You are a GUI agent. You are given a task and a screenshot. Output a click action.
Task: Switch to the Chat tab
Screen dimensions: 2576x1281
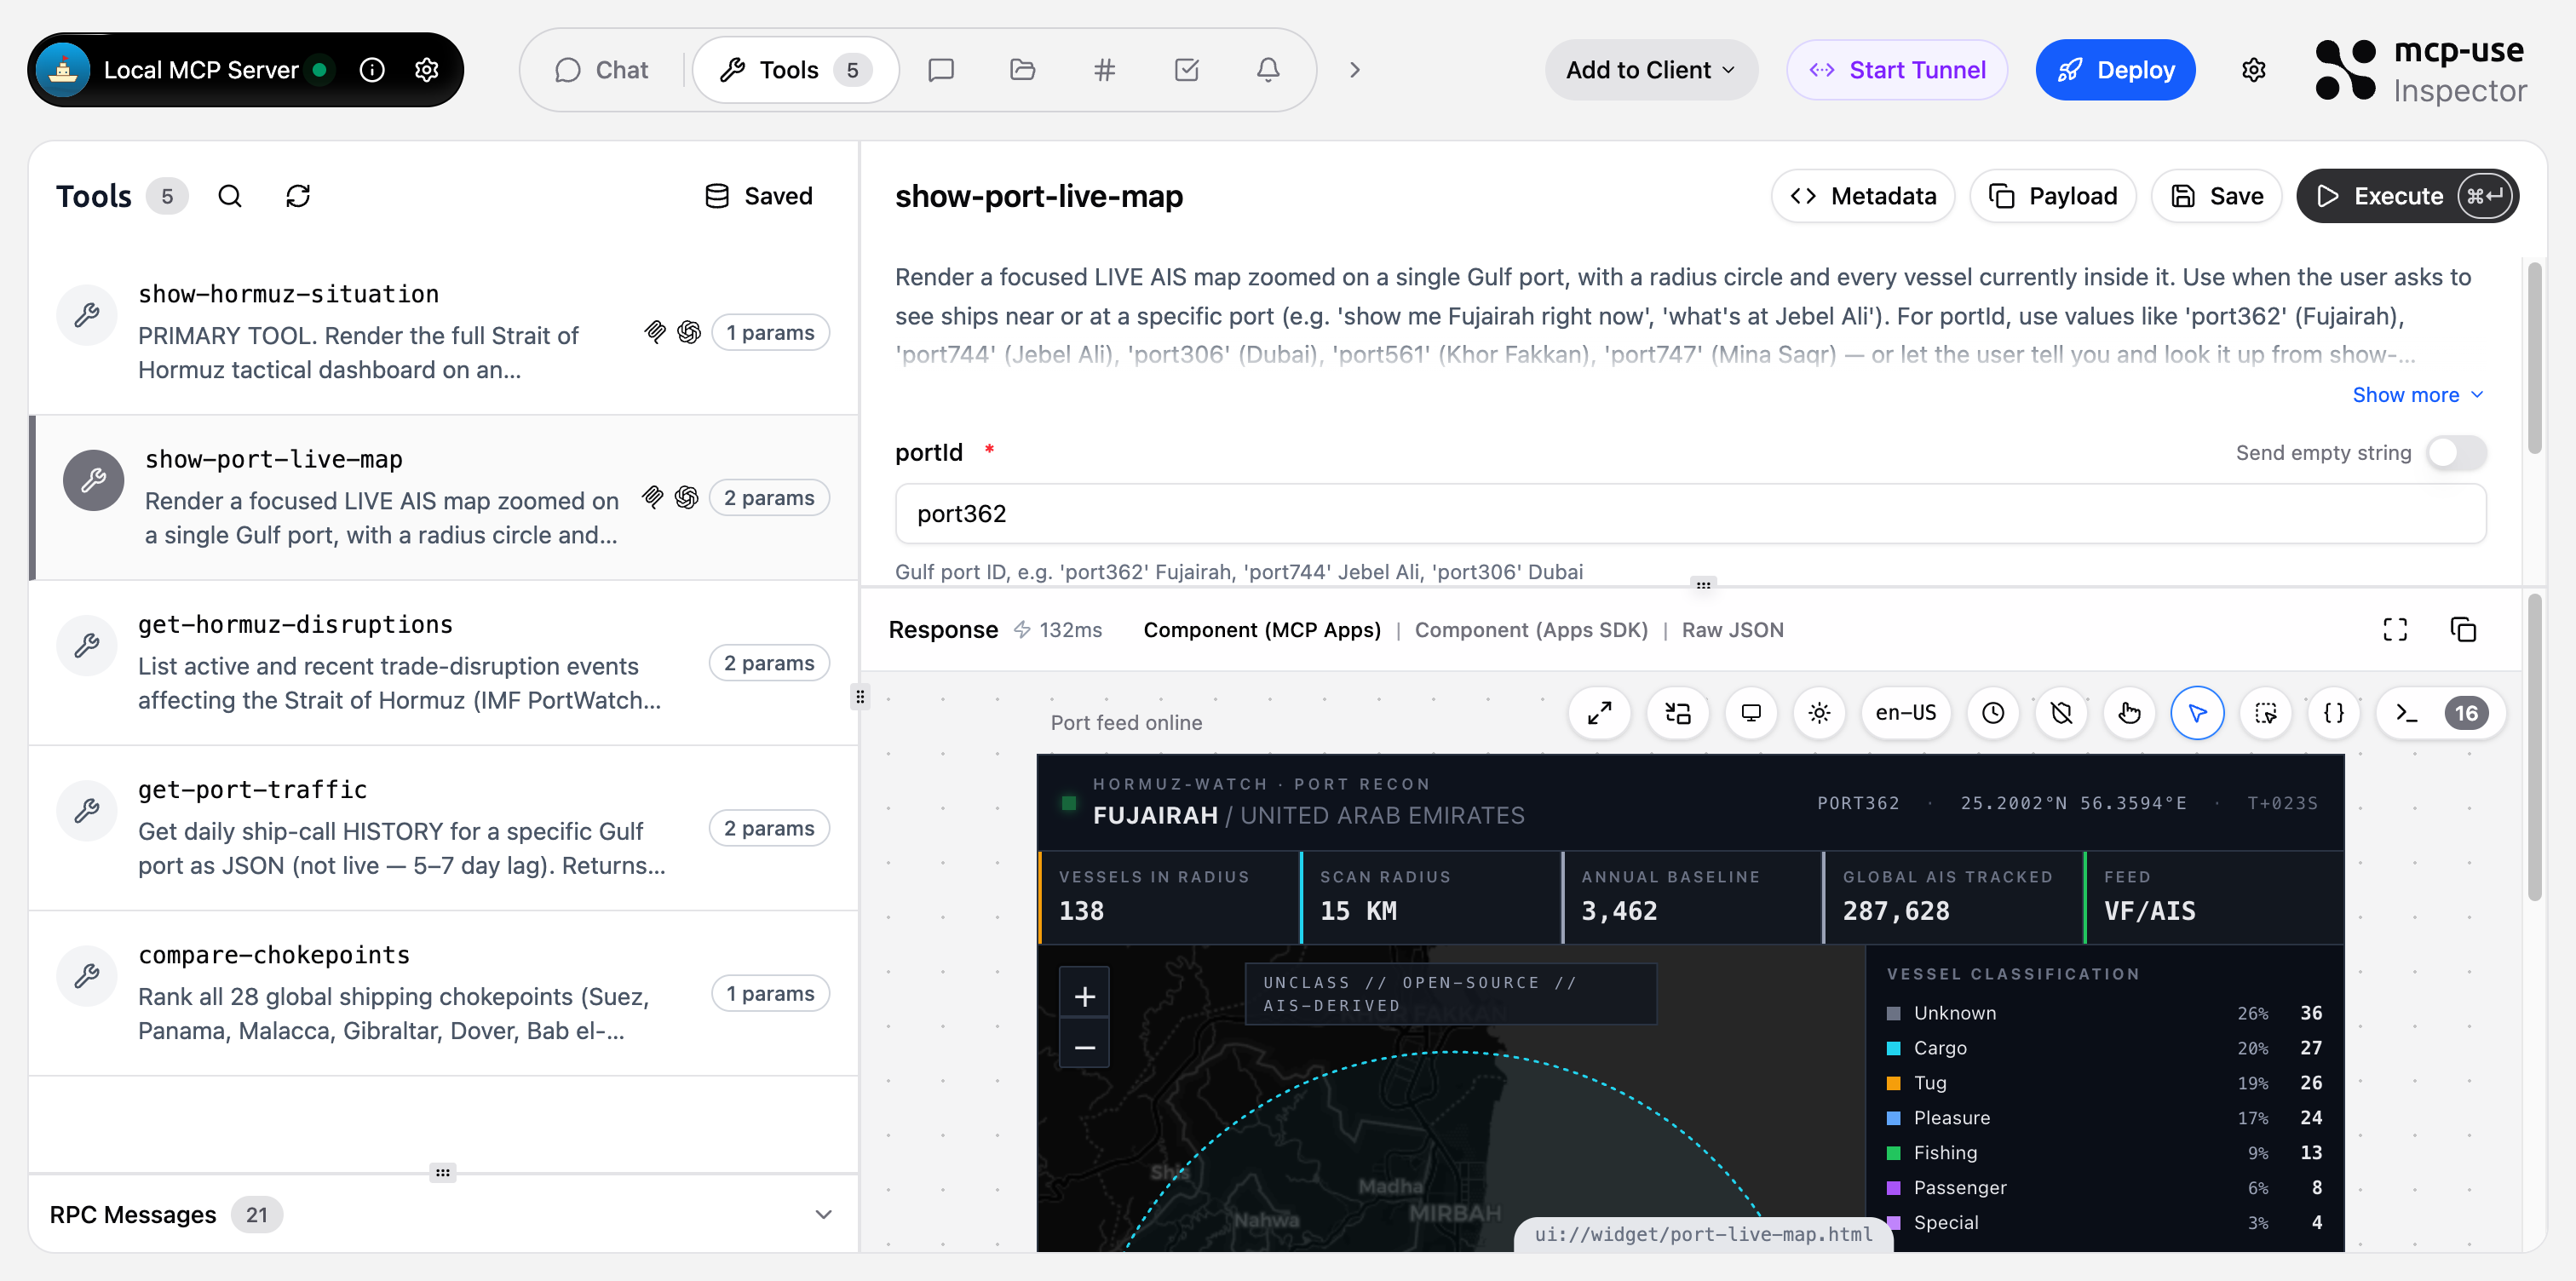tap(602, 70)
